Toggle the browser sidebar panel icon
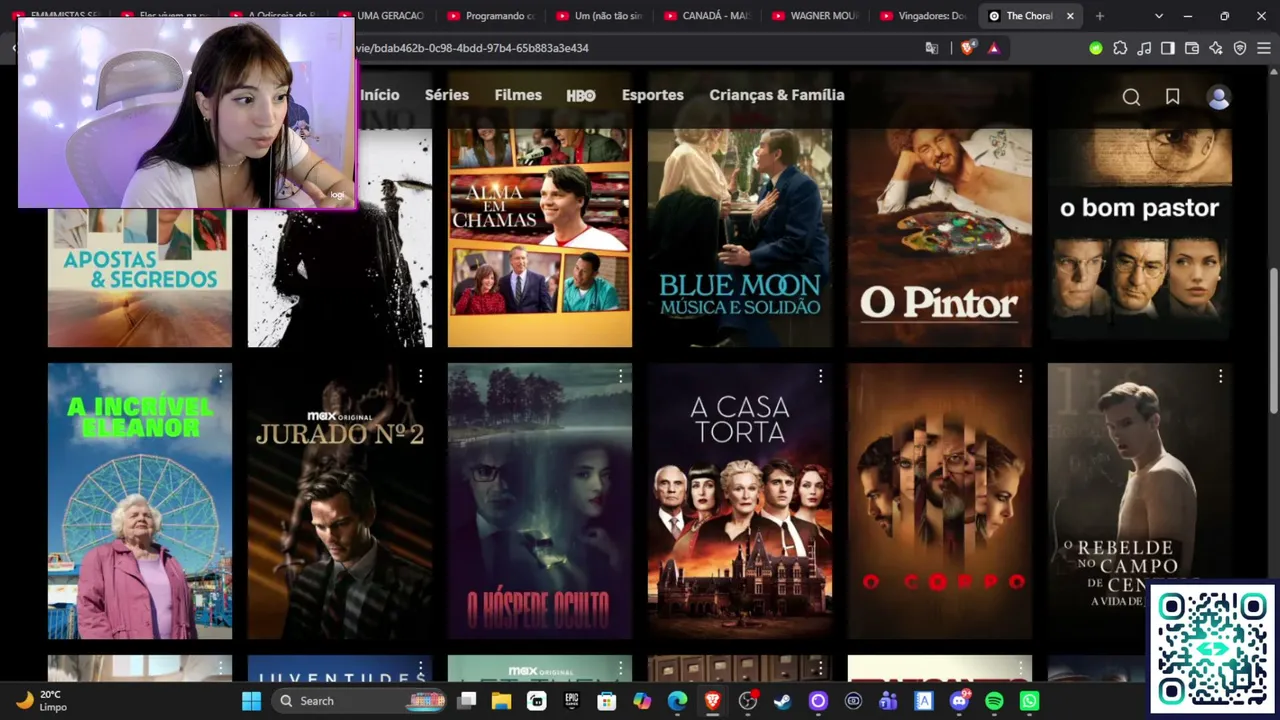 click(1168, 48)
